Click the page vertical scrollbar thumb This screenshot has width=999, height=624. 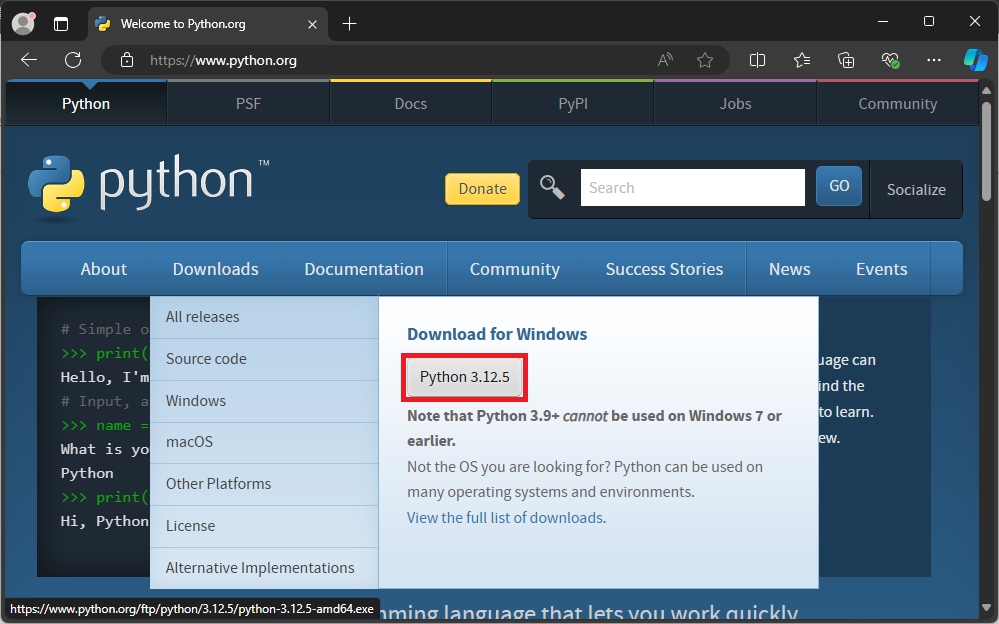click(986, 152)
